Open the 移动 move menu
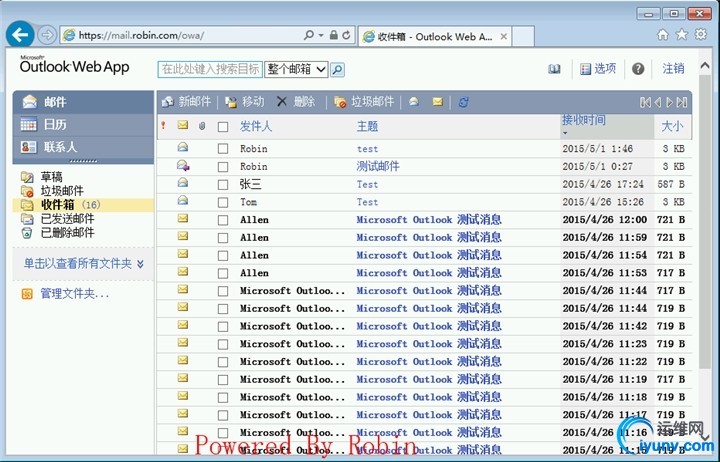Viewport: 720px width, 462px height. [245, 101]
